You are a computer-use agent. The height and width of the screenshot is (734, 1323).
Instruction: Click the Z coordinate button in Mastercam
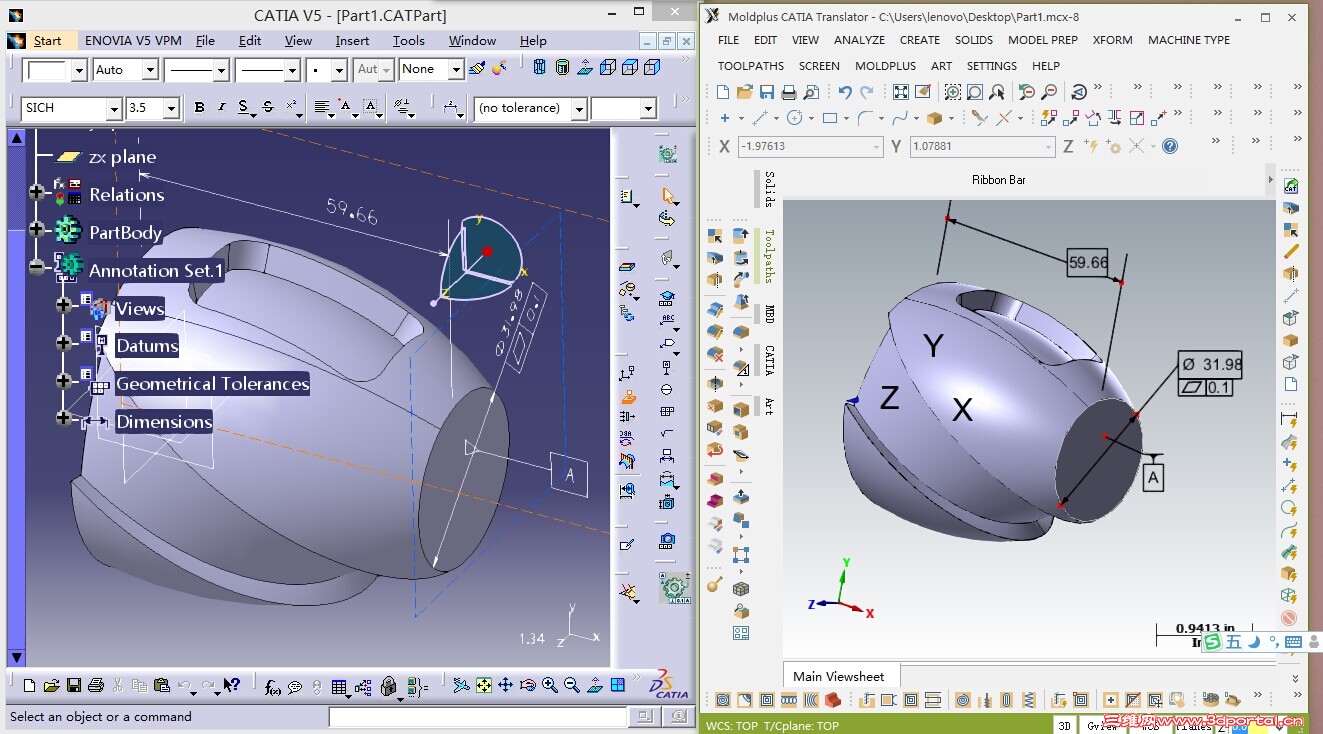coord(1068,146)
